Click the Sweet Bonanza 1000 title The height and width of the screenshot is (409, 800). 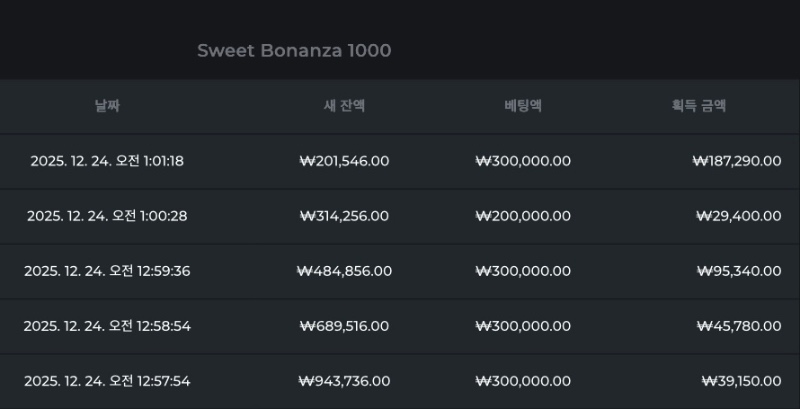click(x=294, y=50)
